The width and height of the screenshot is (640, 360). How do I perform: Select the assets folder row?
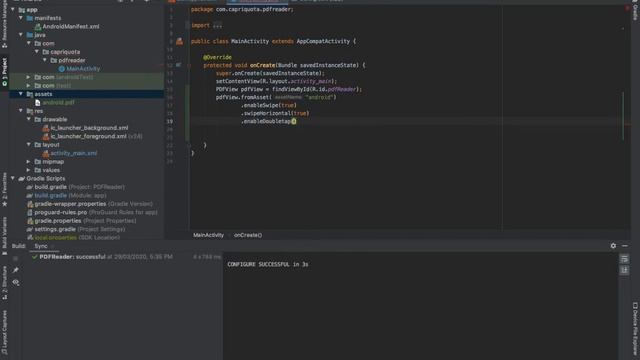87,94
